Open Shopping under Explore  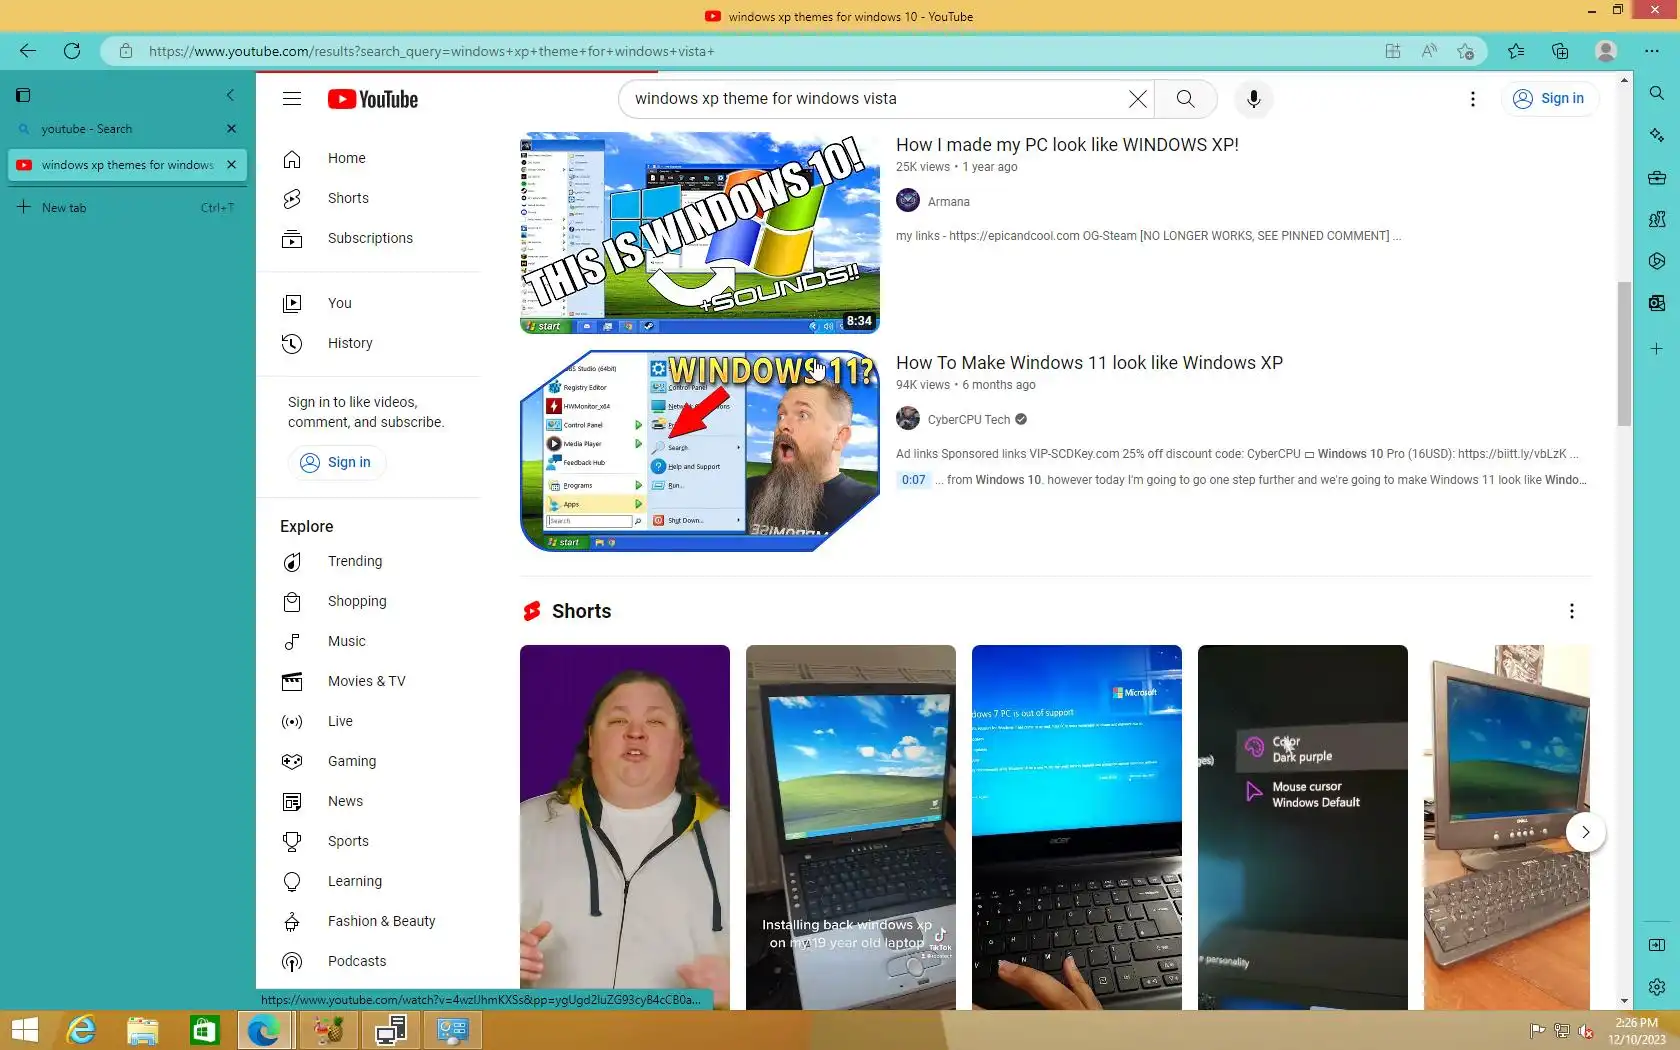click(x=368, y=601)
